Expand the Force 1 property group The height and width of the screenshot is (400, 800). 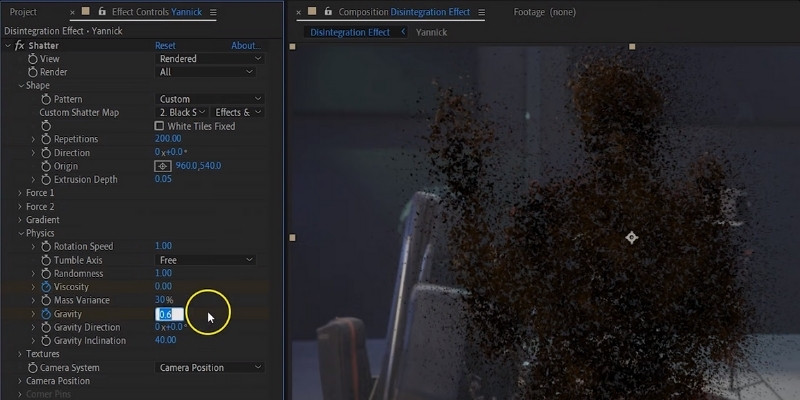pyautogui.click(x=20, y=193)
